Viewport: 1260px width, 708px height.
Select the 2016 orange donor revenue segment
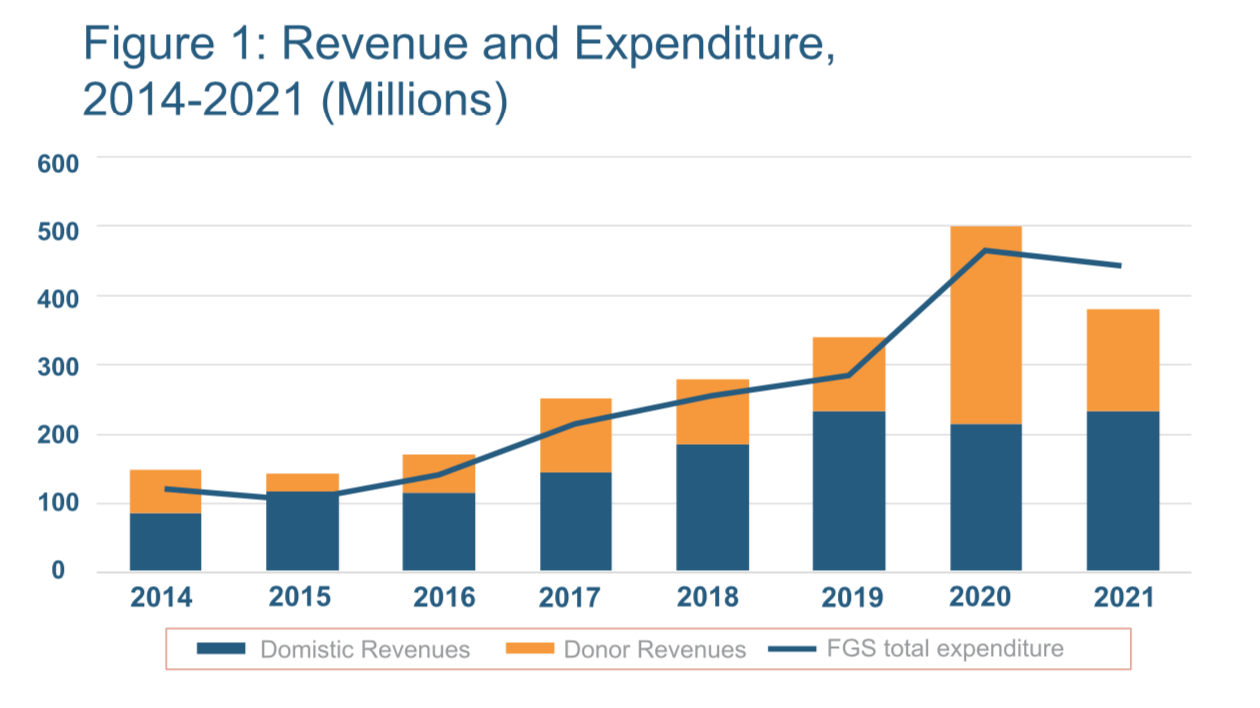point(439,474)
